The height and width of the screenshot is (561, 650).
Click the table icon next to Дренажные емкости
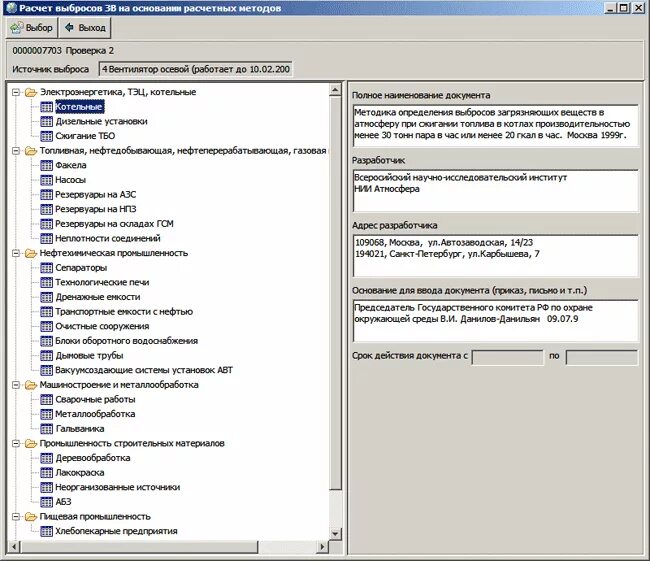click(x=46, y=297)
